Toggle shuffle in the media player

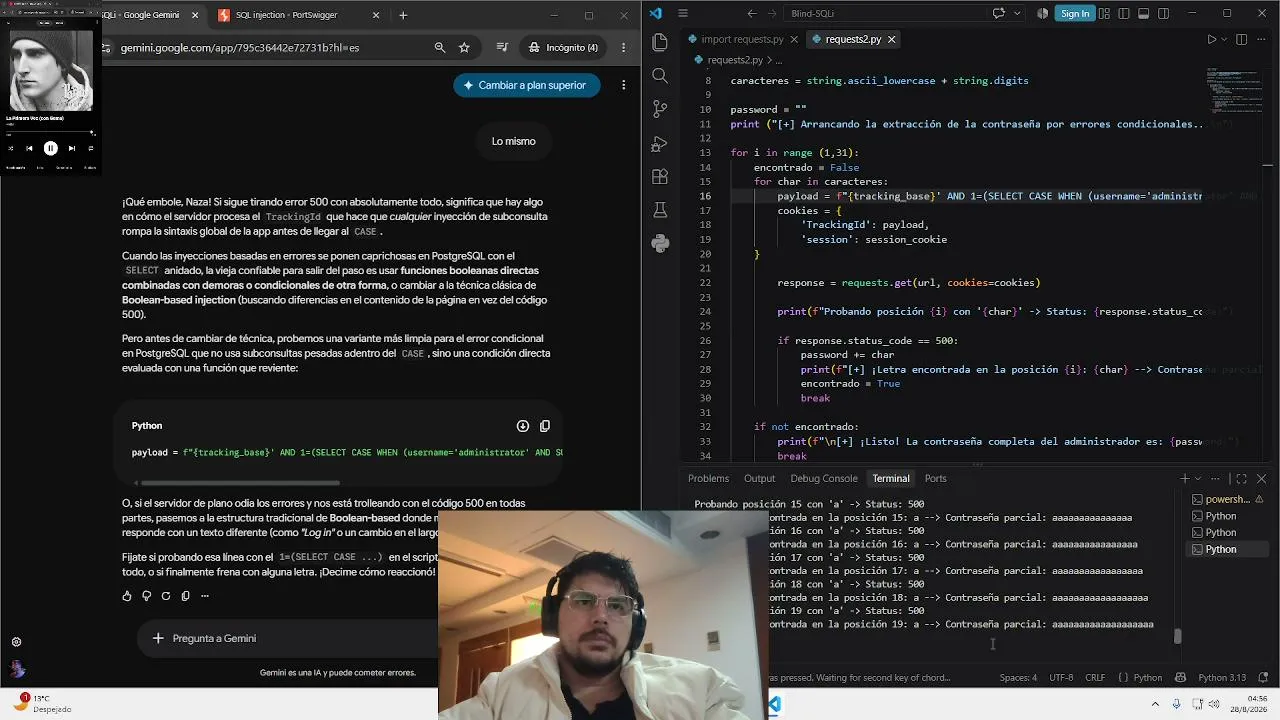11,148
